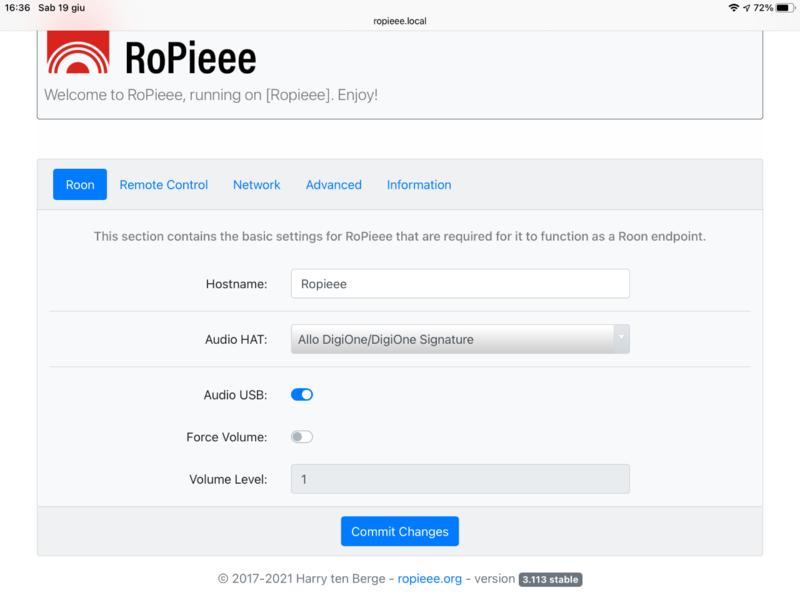Tap the location arrow status icon
The height and width of the screenshot is (600, 800).
tap(747, 8)
